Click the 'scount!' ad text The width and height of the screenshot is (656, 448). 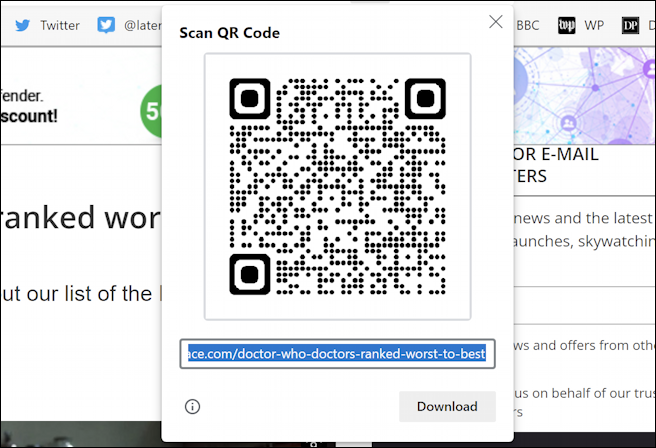tap(28, 116)
